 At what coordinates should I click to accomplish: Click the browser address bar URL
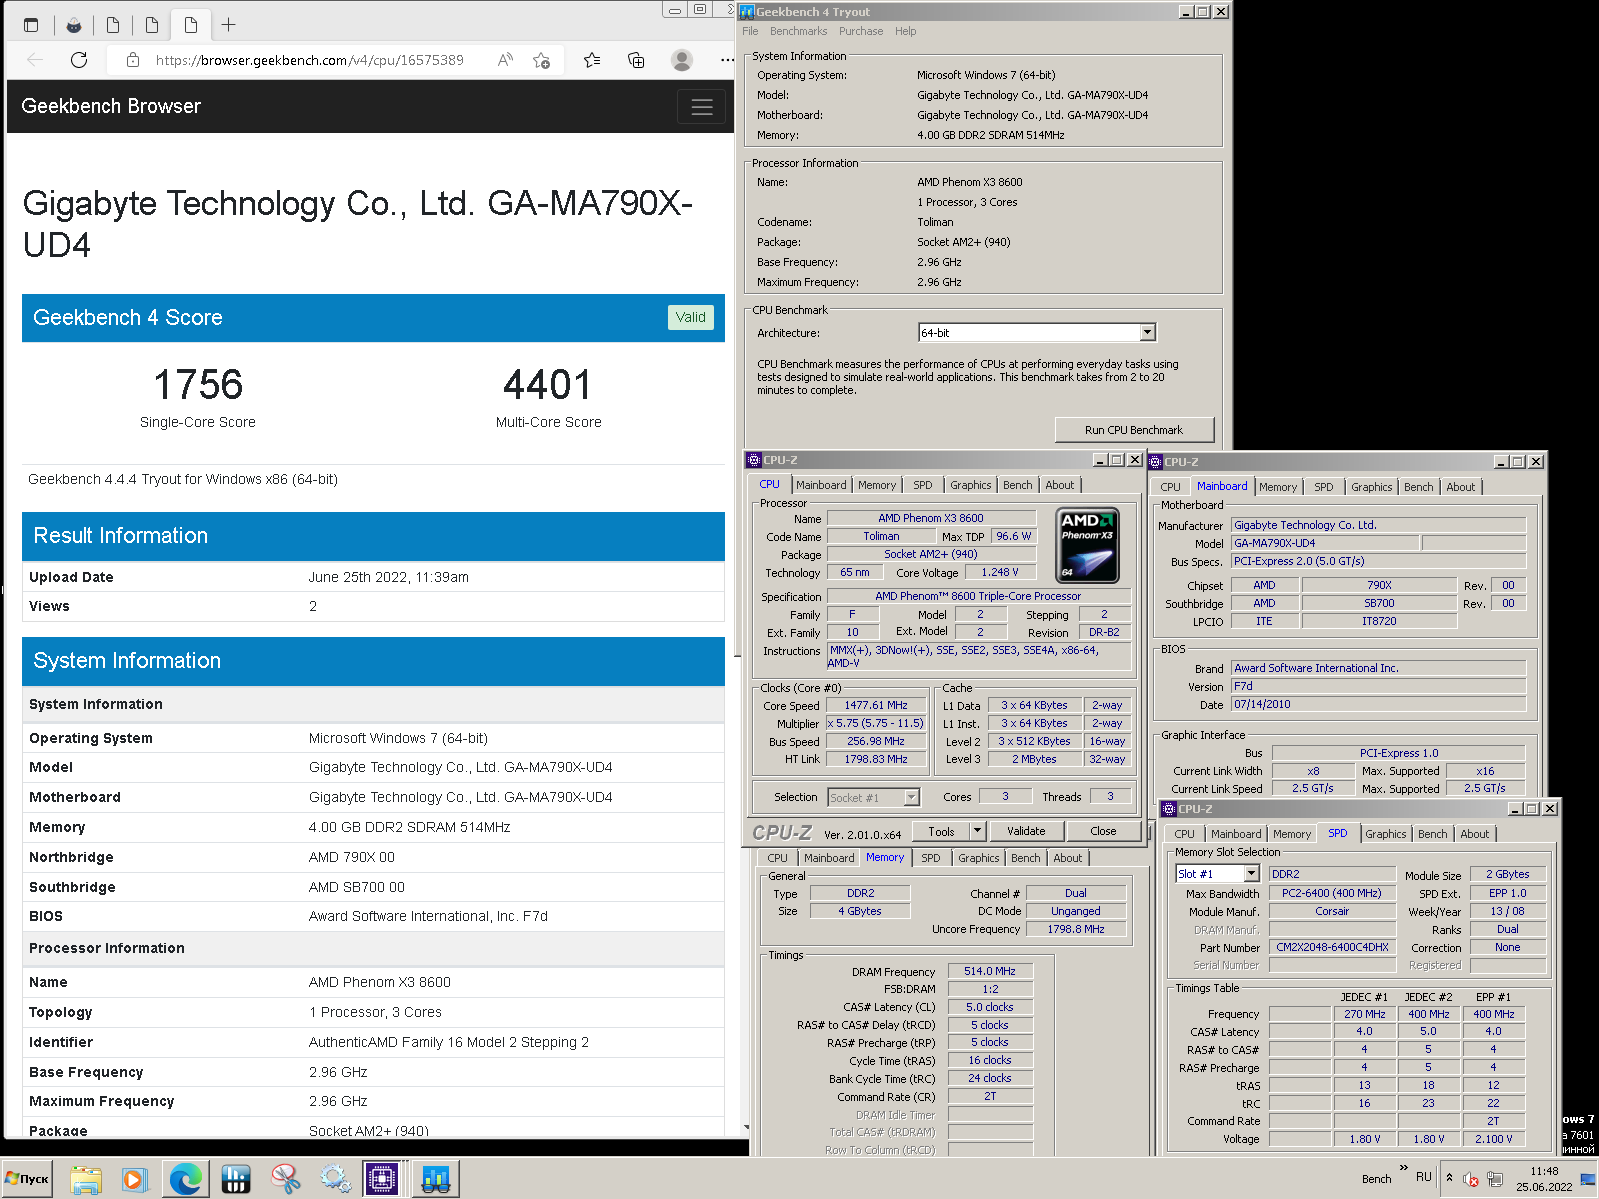[x=310, y=60]
